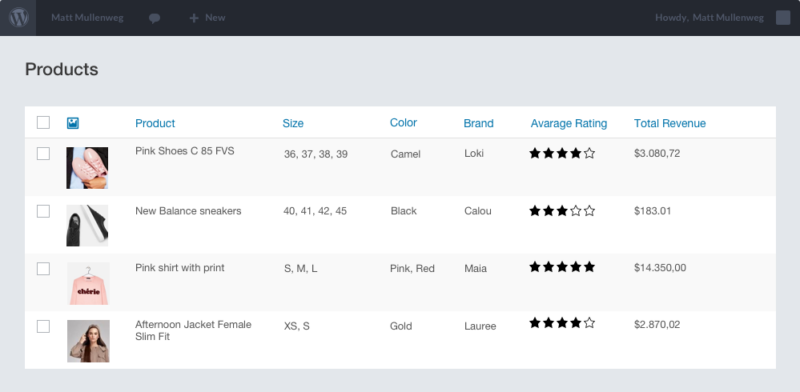Open the comments bubble icon
This screenshot has height=392, width=800.
coord(155,18)
